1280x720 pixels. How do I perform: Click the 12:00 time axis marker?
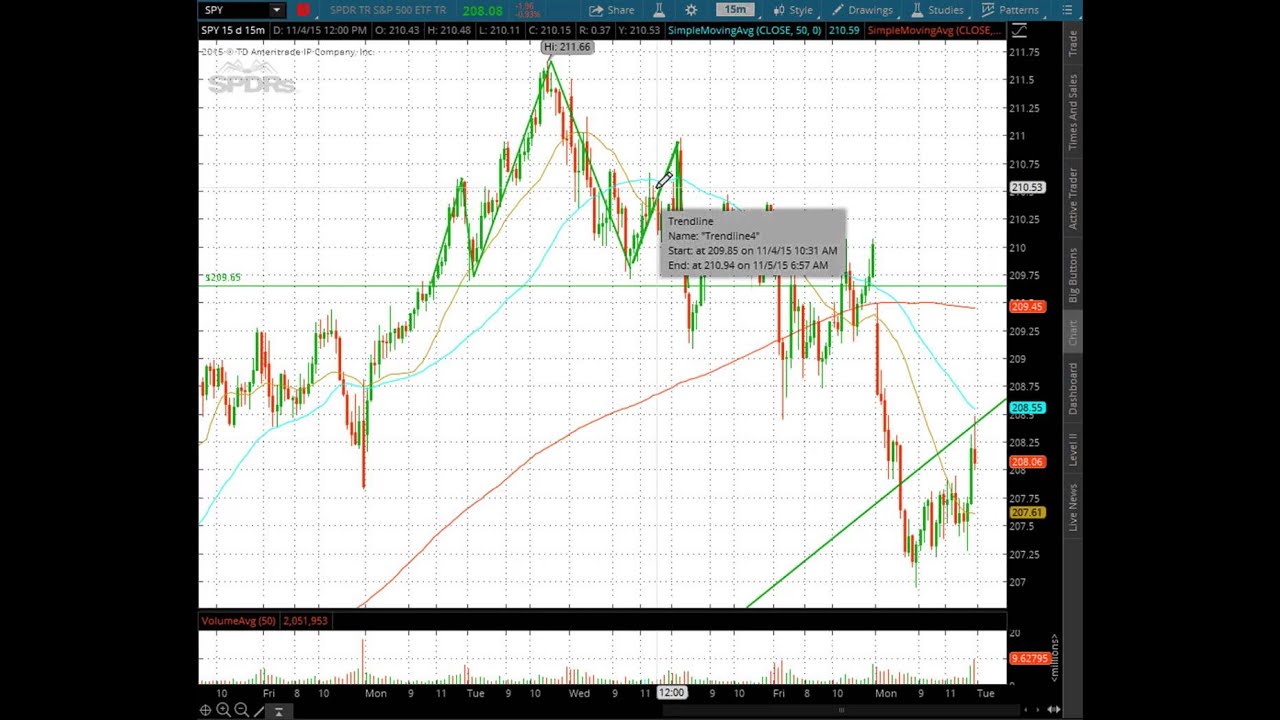coord(672,693)
